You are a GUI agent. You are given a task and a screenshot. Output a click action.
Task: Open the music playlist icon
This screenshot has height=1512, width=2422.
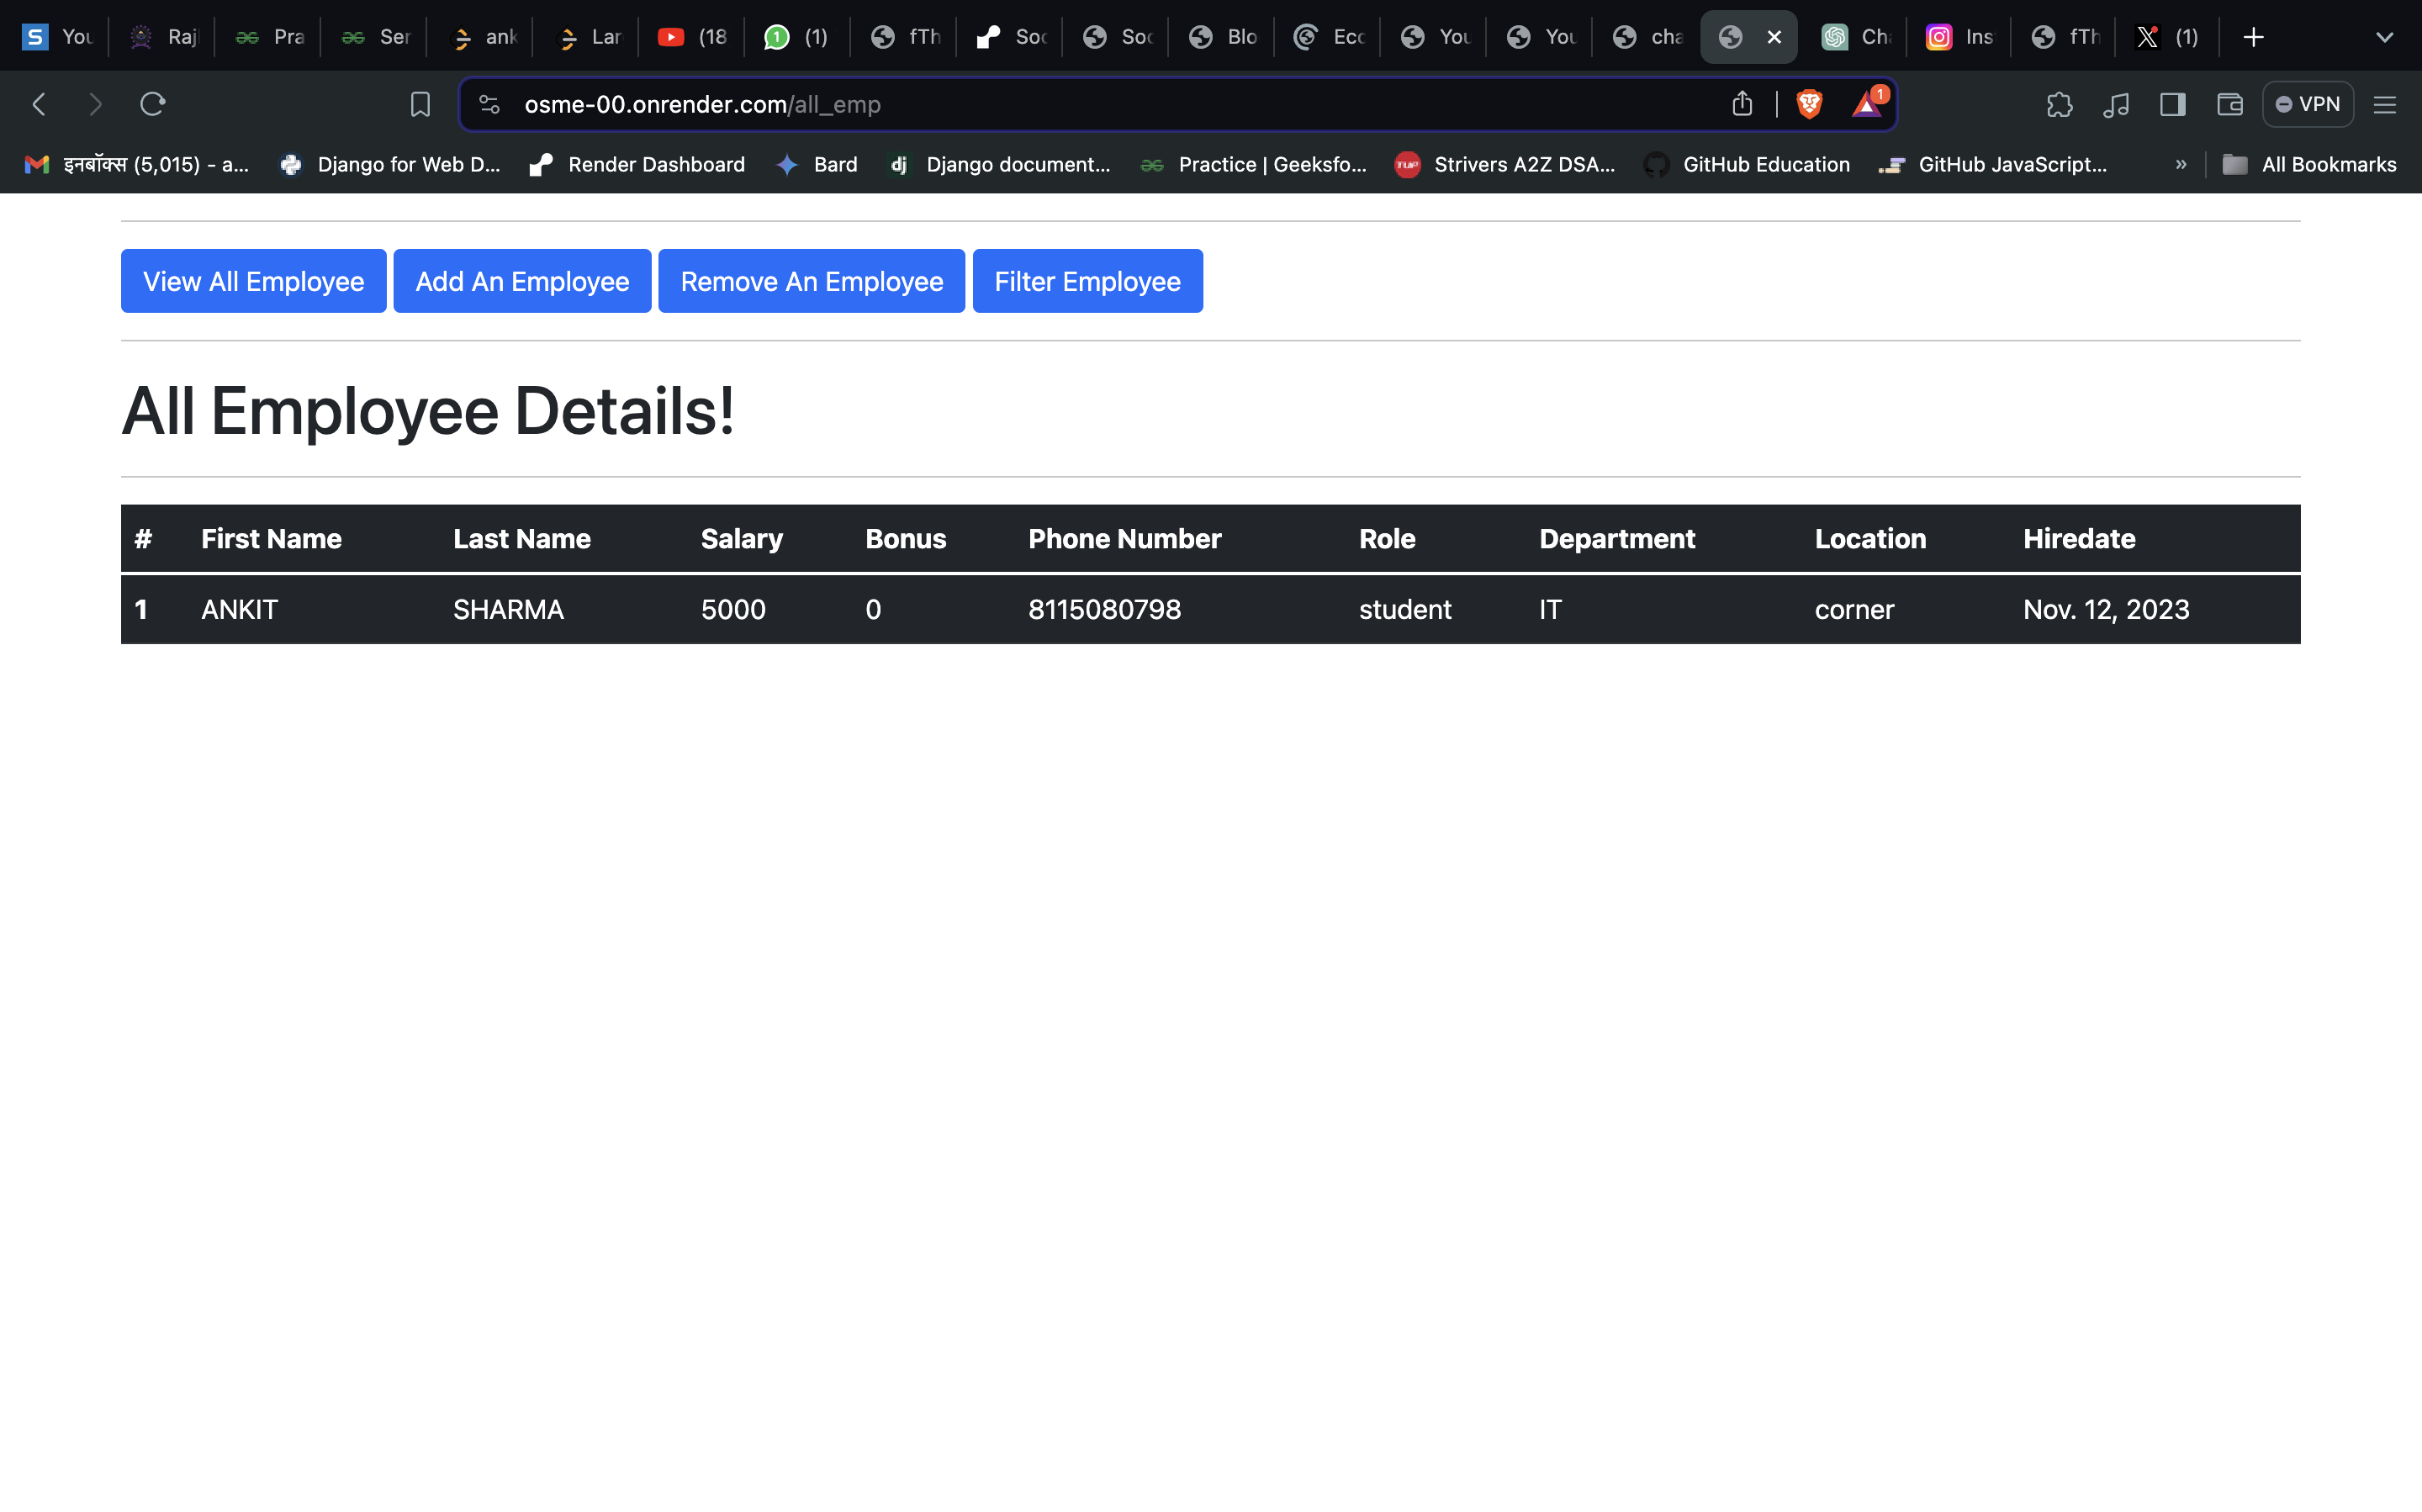click(x=2115, y=104)
